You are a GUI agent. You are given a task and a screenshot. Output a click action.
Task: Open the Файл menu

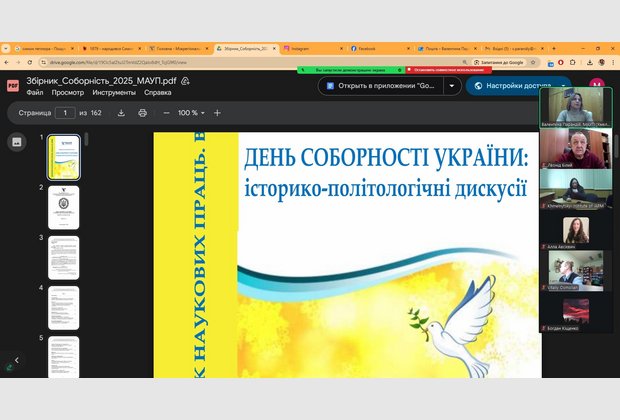coord(35,92)
